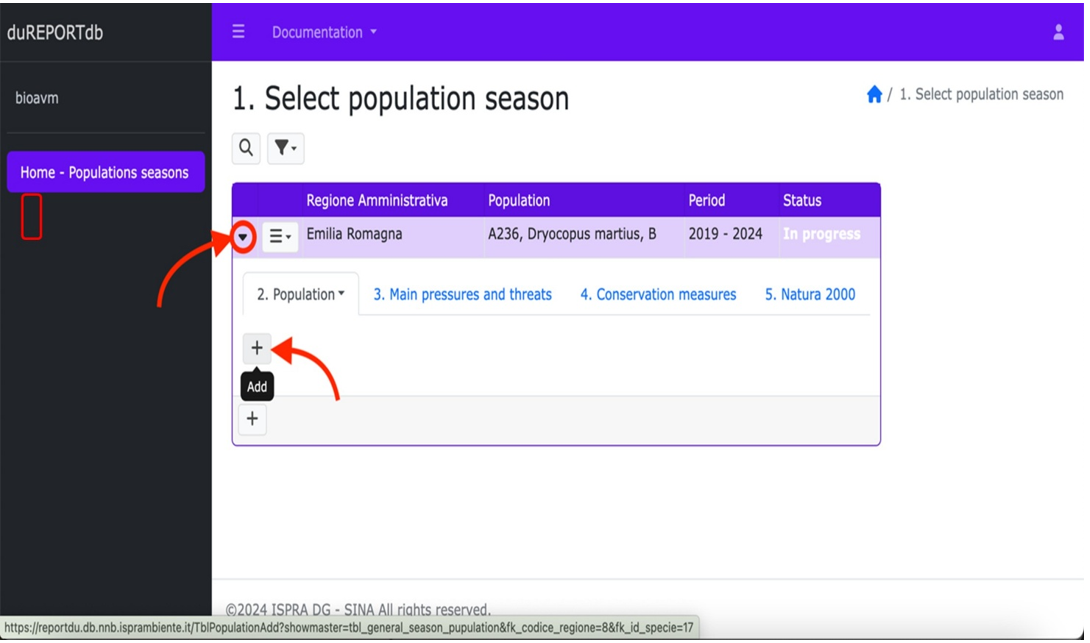Click the Add plus icon under Population tab
Screen dimensions: 1090x643
tap(257, 348)
